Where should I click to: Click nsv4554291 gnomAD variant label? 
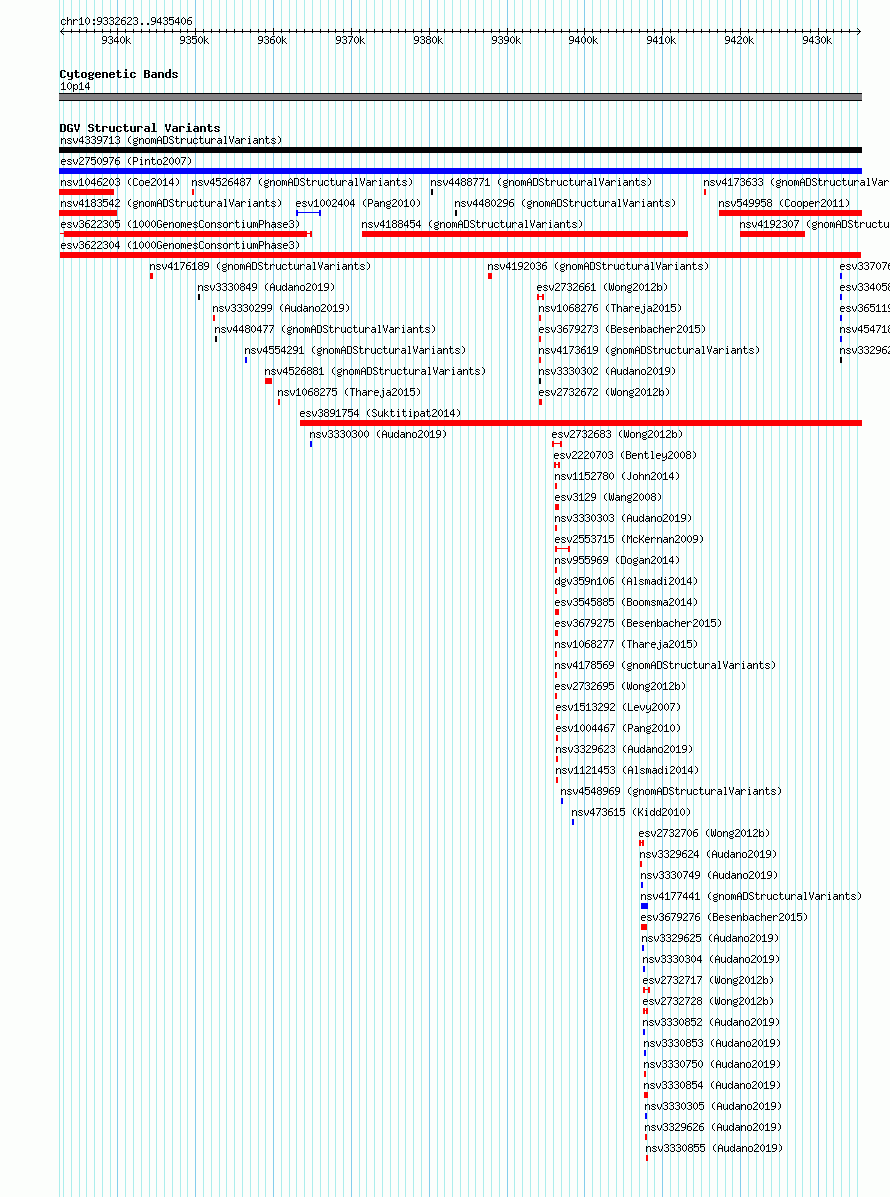point(355,350)
